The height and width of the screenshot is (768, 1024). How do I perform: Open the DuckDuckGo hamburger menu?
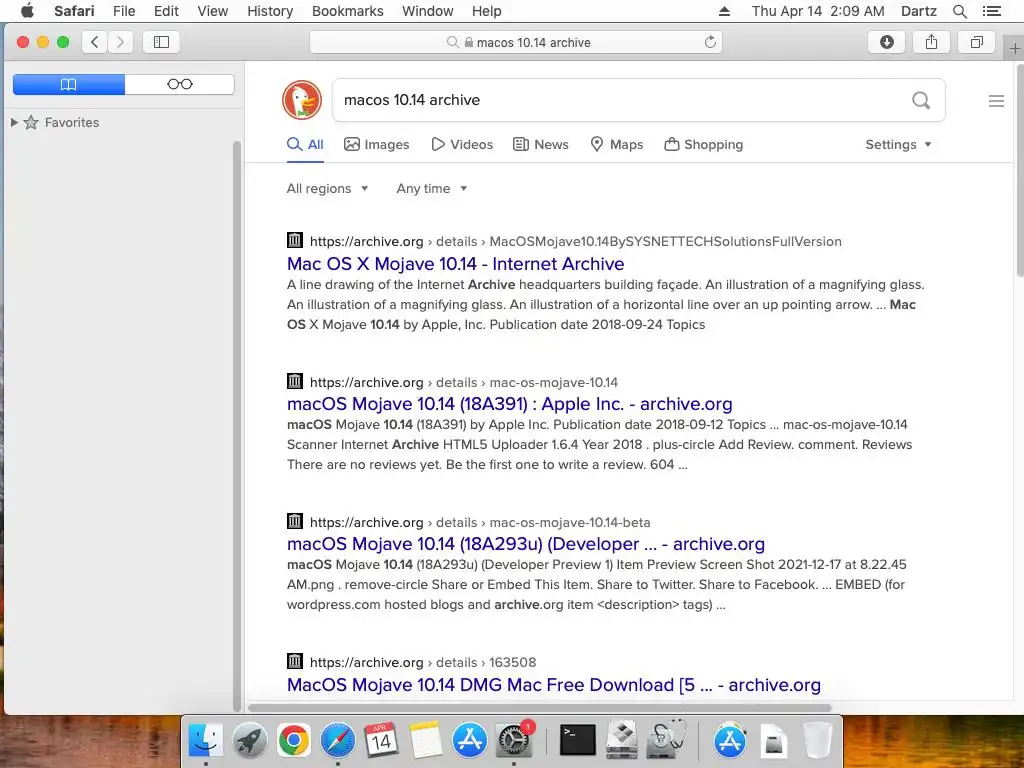click(x=996, y=101)
